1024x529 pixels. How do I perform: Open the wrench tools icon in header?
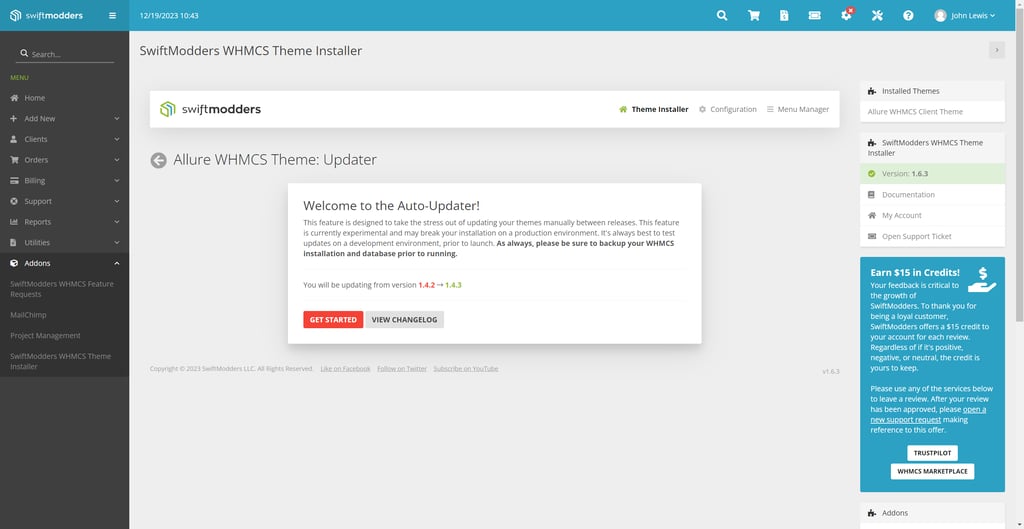877,16
